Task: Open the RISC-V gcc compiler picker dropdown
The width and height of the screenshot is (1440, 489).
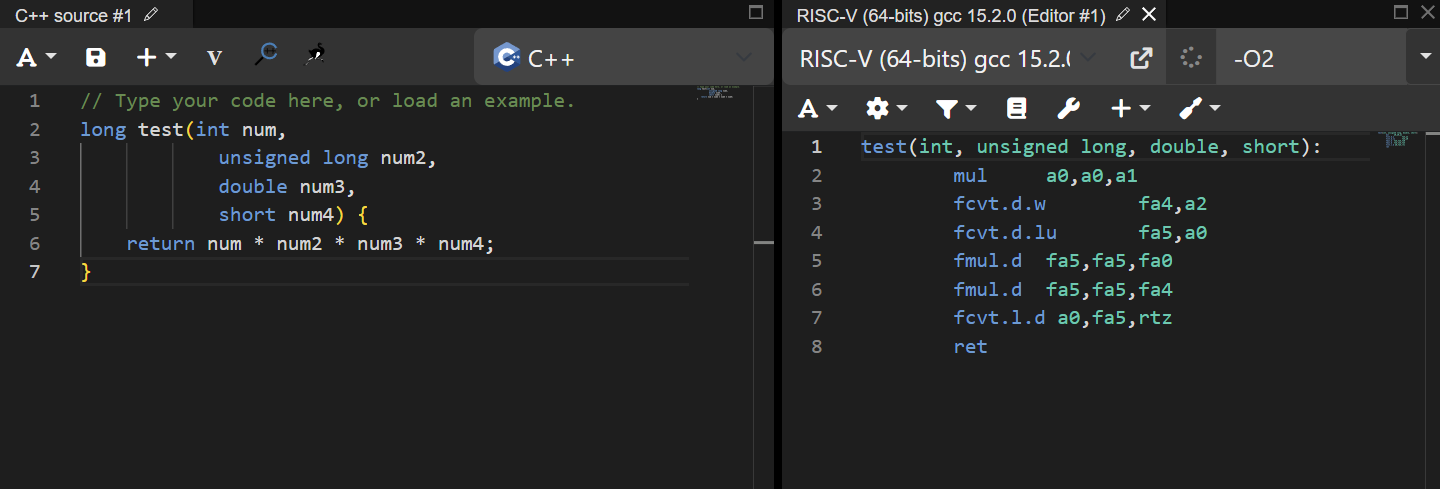Action: pyautogui.click(x=947, y=58)
